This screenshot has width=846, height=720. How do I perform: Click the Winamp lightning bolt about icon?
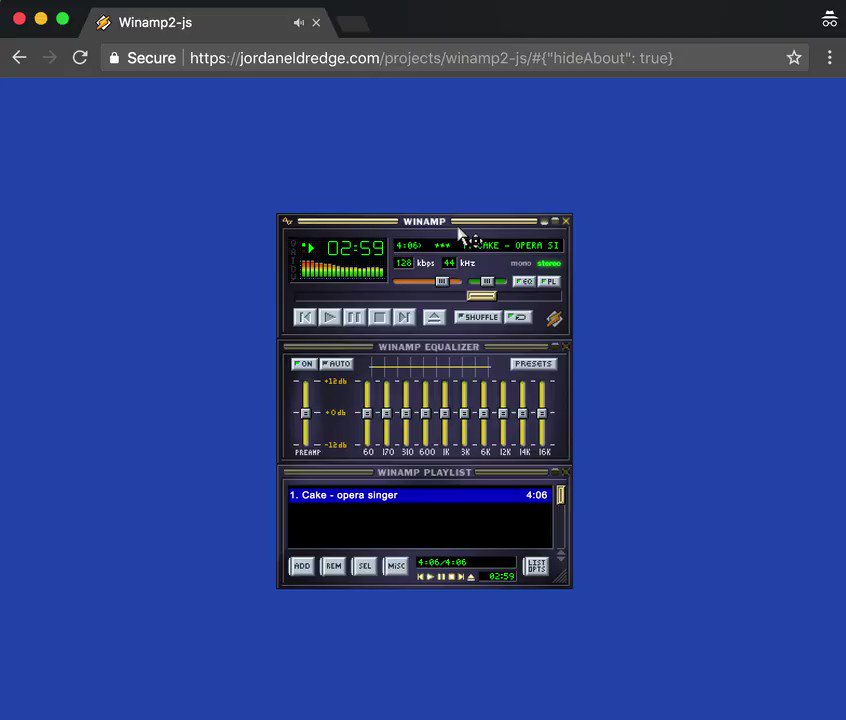(554, 318)
